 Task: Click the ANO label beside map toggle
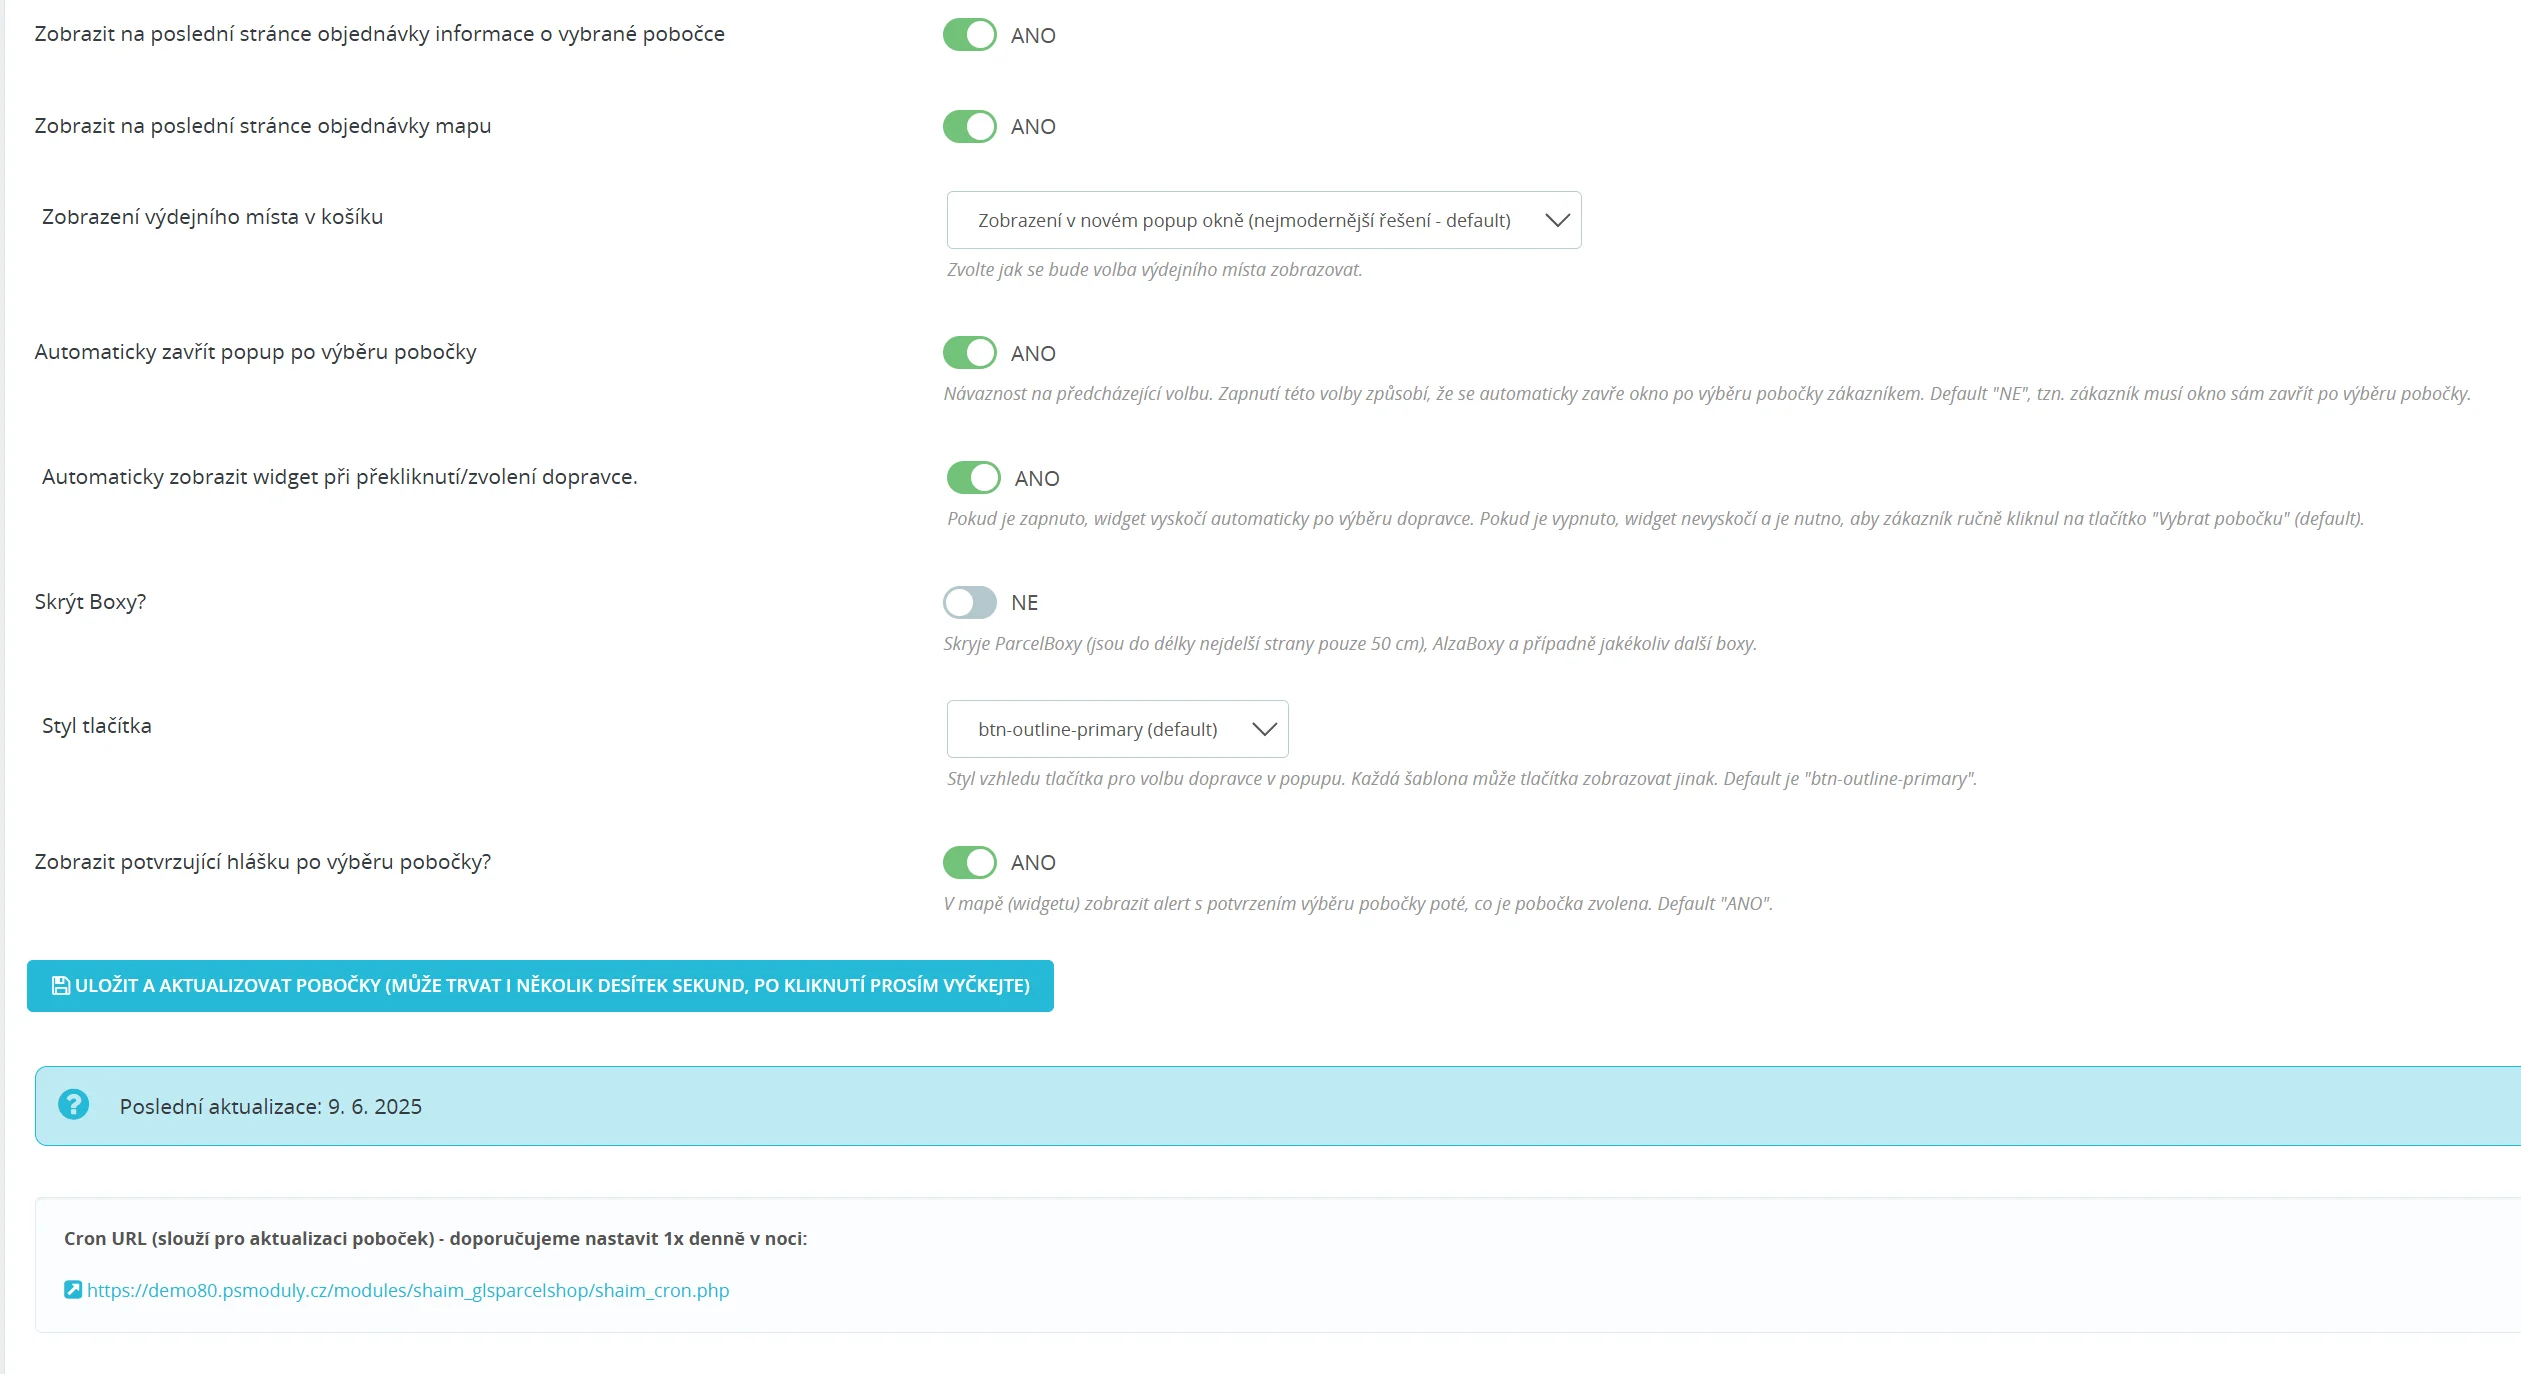click(1033, 127)
